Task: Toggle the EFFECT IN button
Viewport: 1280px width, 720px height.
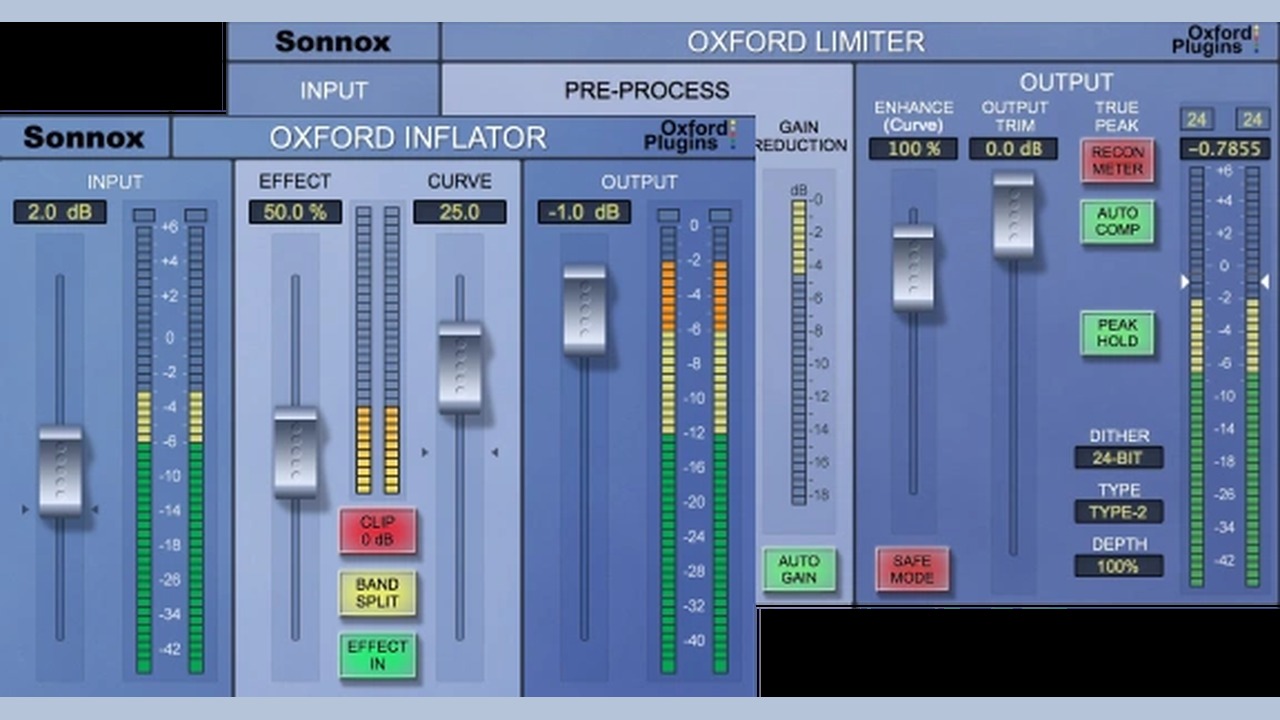Action: (x=377, y=655)
